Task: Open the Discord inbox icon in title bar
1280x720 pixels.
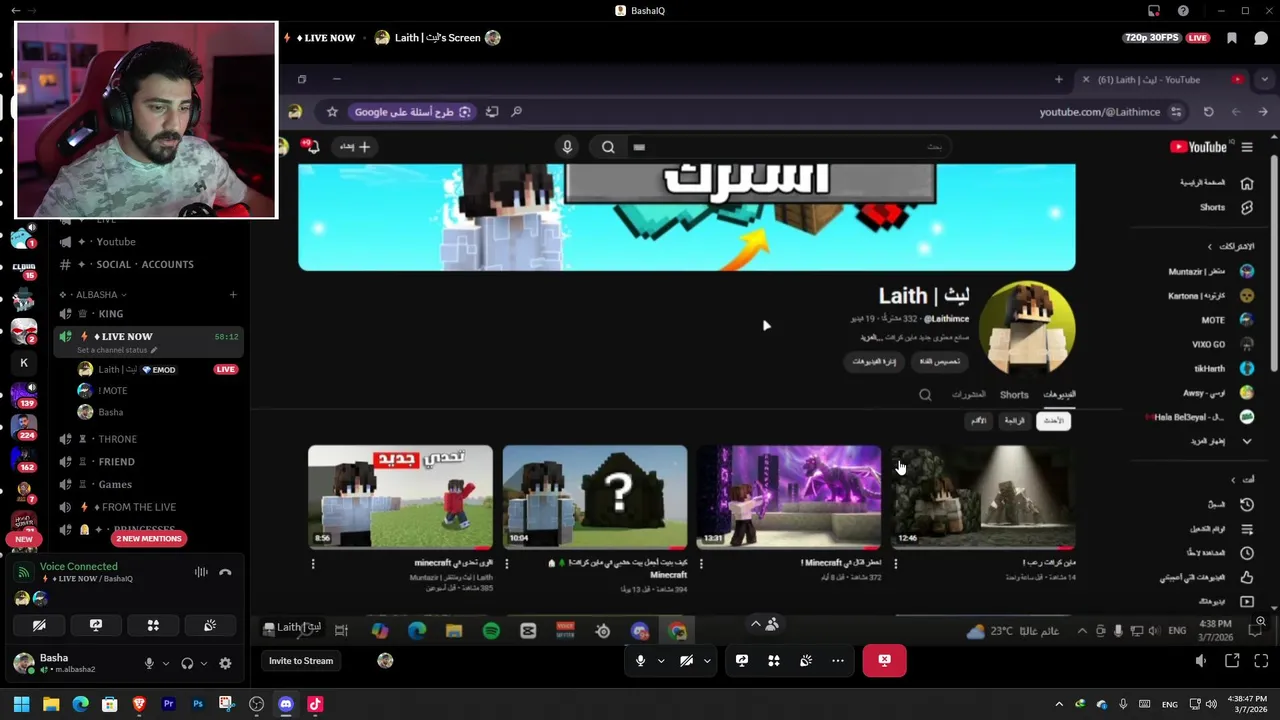Action: click(1154, 11)
